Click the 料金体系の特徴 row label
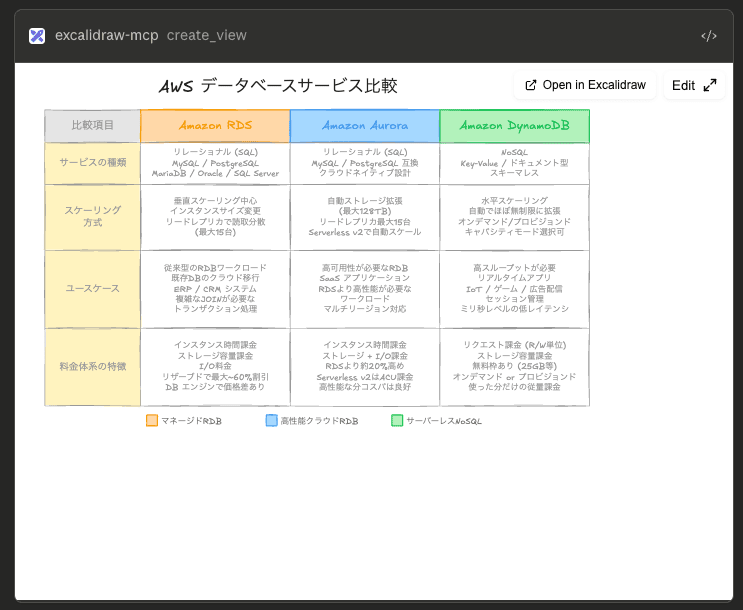Image resolution: width=743 pixels, height=610 pixels. (x=92, y=367)
